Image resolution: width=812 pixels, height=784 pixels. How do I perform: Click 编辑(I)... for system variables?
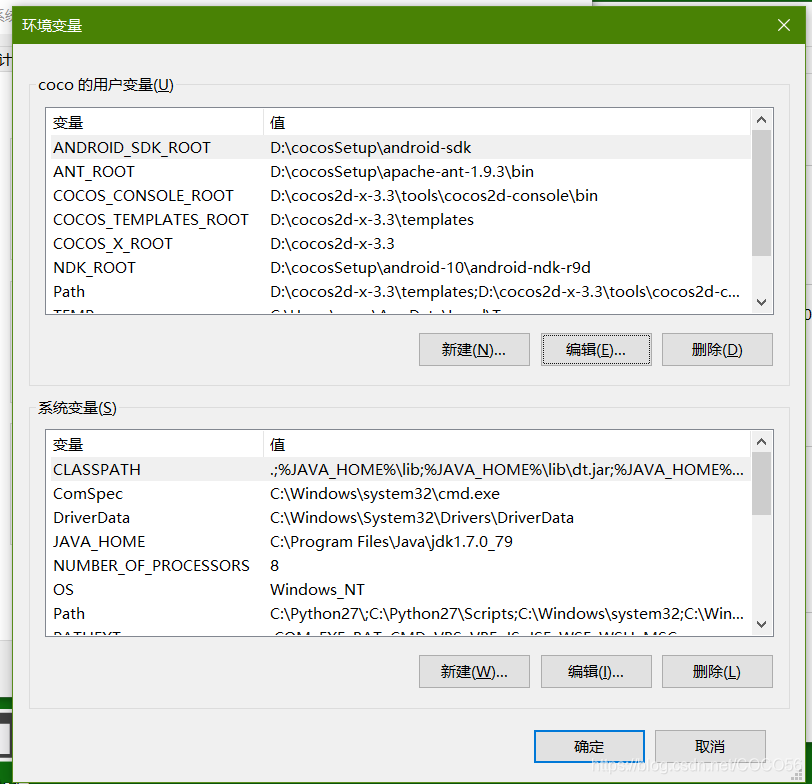(x=596, y=672)
